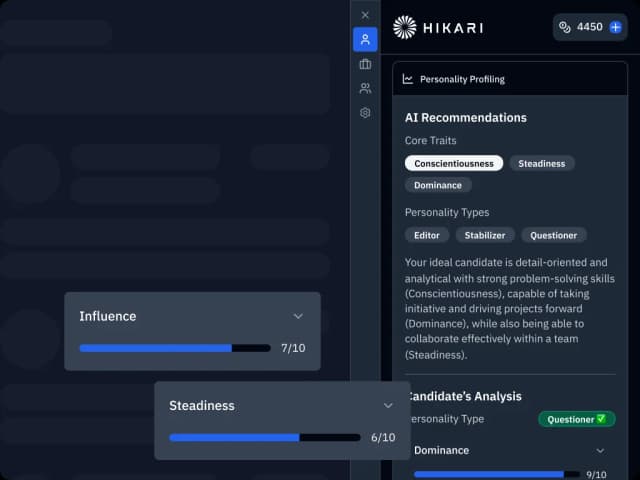The height and width of the screenshot is (480, 640).
Task: Open settings gear in sidebar
Action: coord(365,113)
